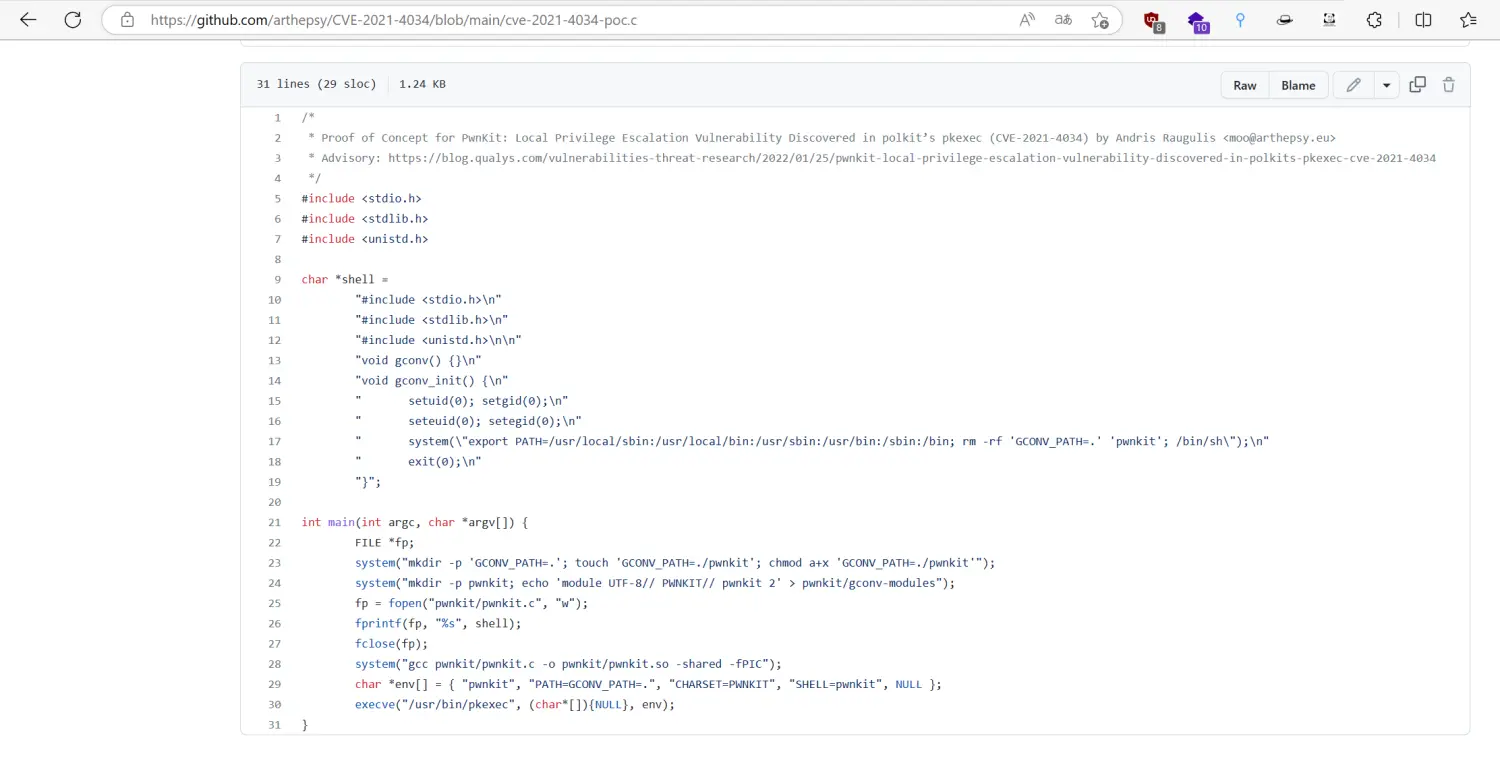Open the Favorites list icon
This screenshot has width=1500, height=771.
1467,20
